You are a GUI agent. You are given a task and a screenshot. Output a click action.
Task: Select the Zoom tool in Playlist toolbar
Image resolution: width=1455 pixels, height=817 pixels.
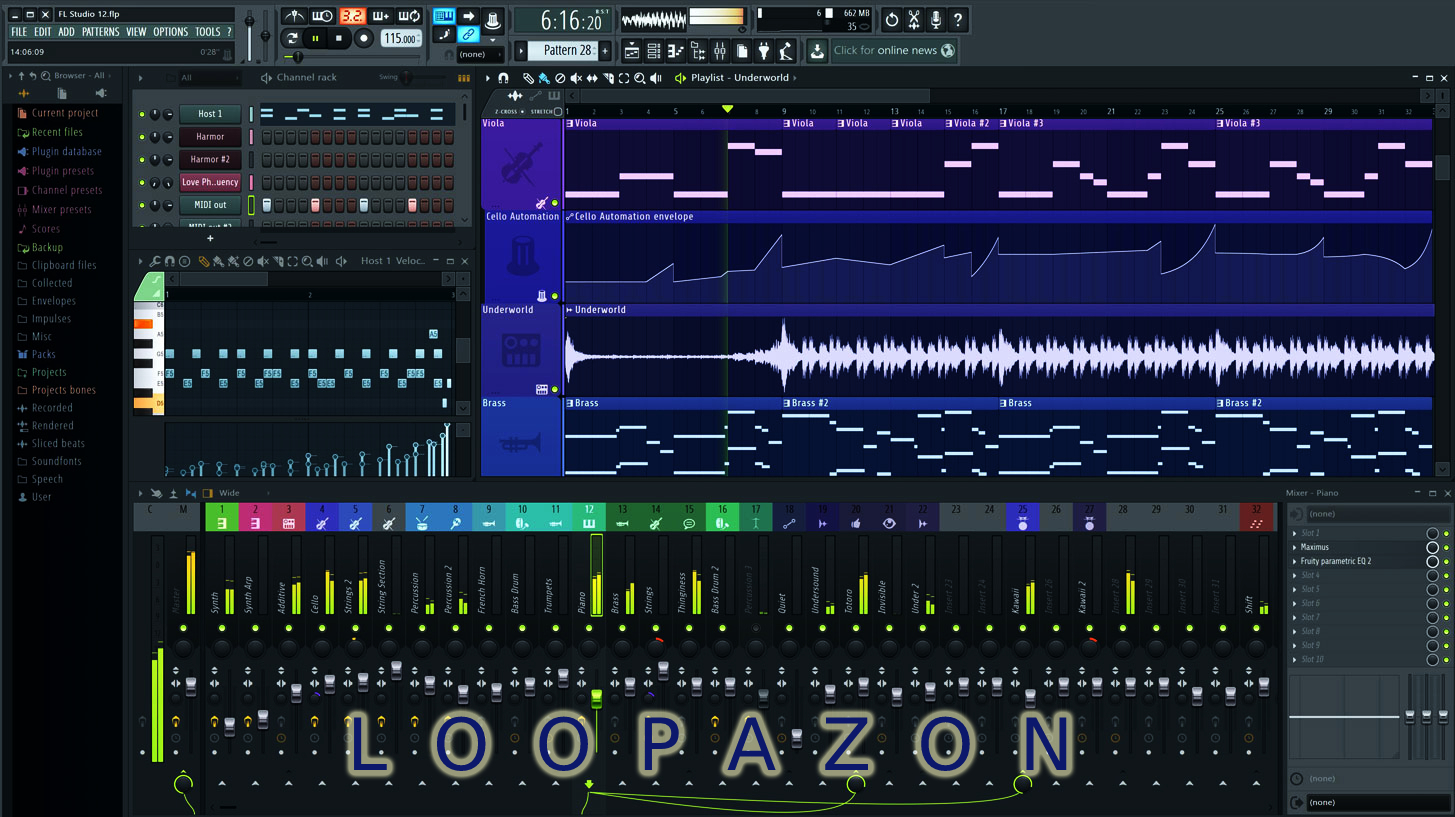[640, 78]
